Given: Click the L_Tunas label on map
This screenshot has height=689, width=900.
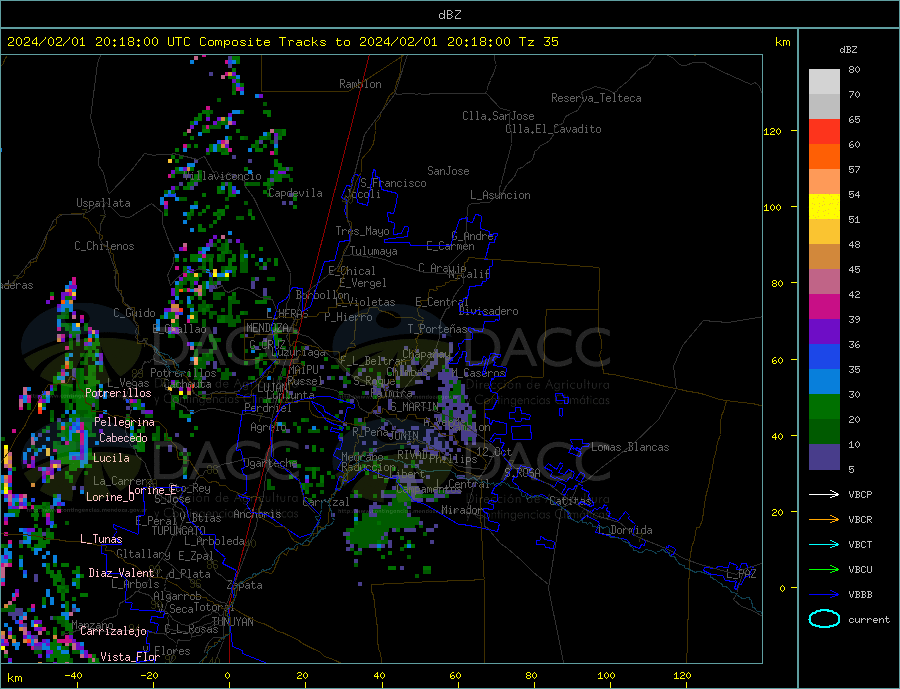Looking at the screenshot, I should pos(101,539).
